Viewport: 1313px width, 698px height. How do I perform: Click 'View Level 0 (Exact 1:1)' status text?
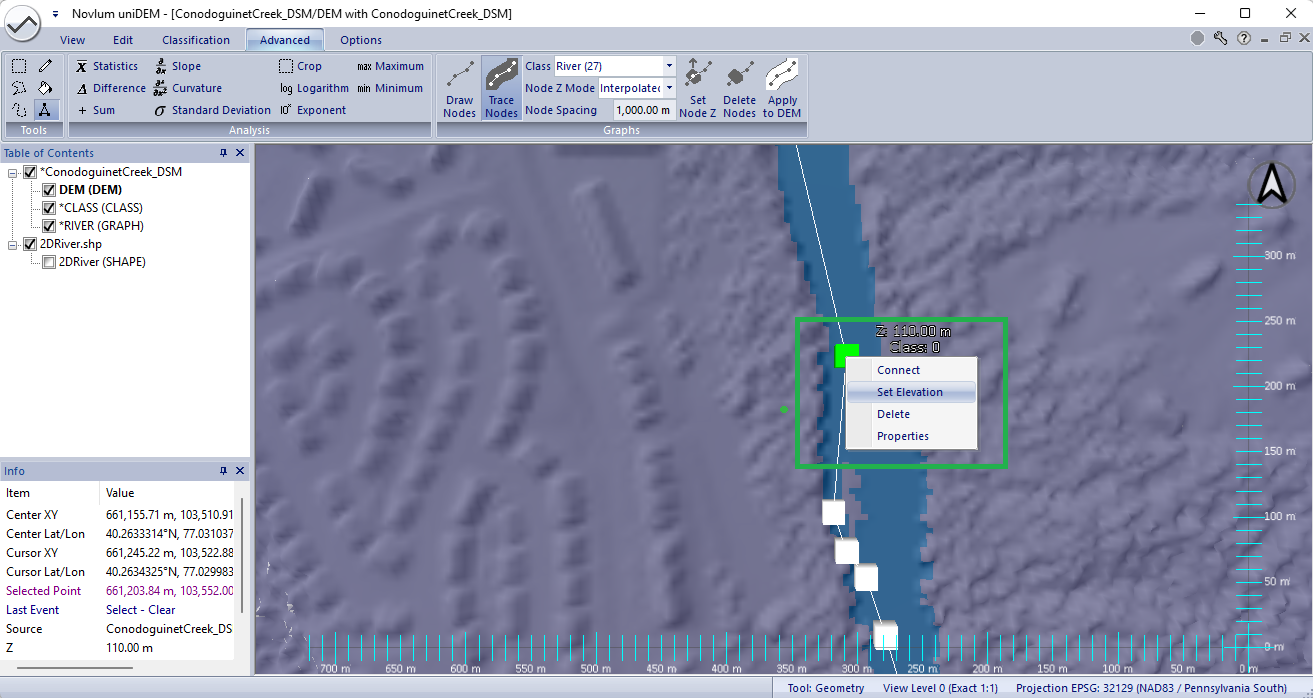(940, 688)
